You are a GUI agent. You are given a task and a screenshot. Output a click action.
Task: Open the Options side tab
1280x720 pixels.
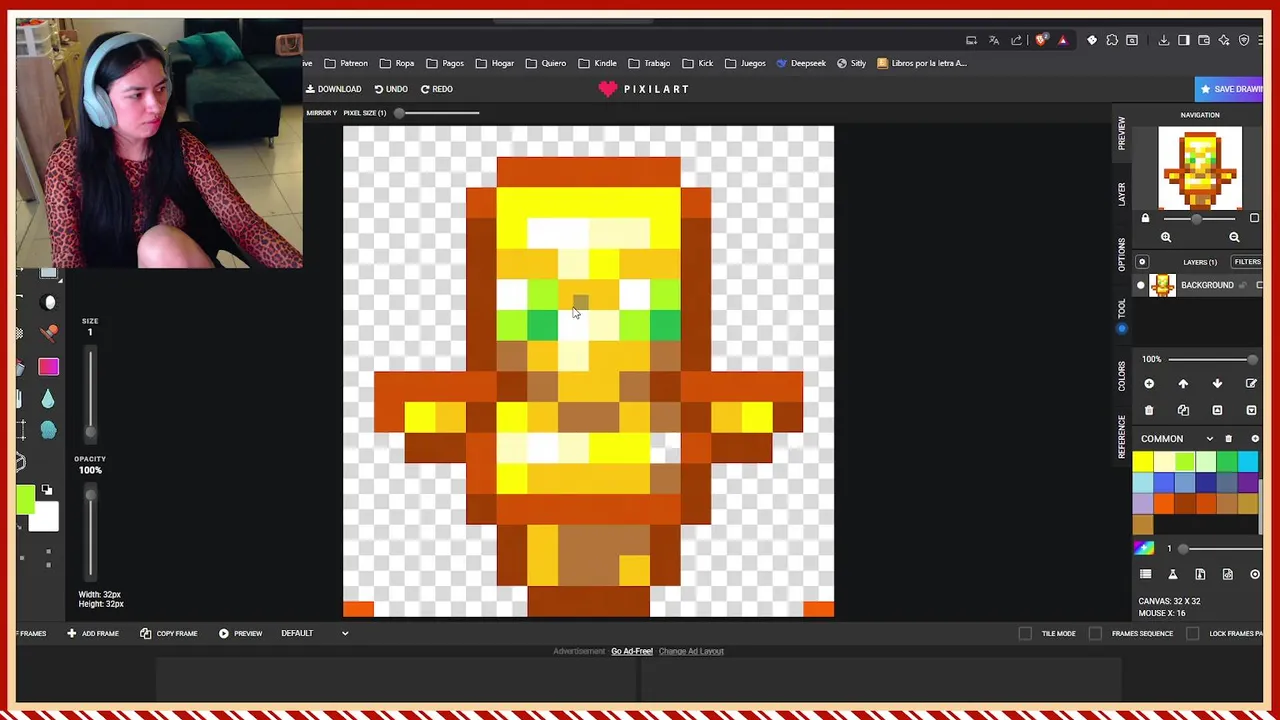click(1122, 254)
